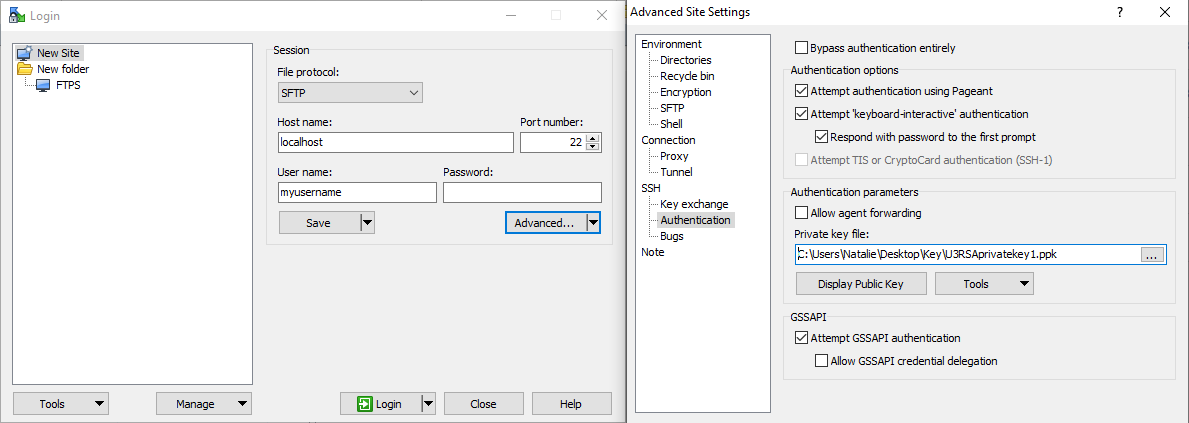Open the Save button dropdown arrow
The width and height of the screenshot is (1189, 423).
tap(366, 223)
